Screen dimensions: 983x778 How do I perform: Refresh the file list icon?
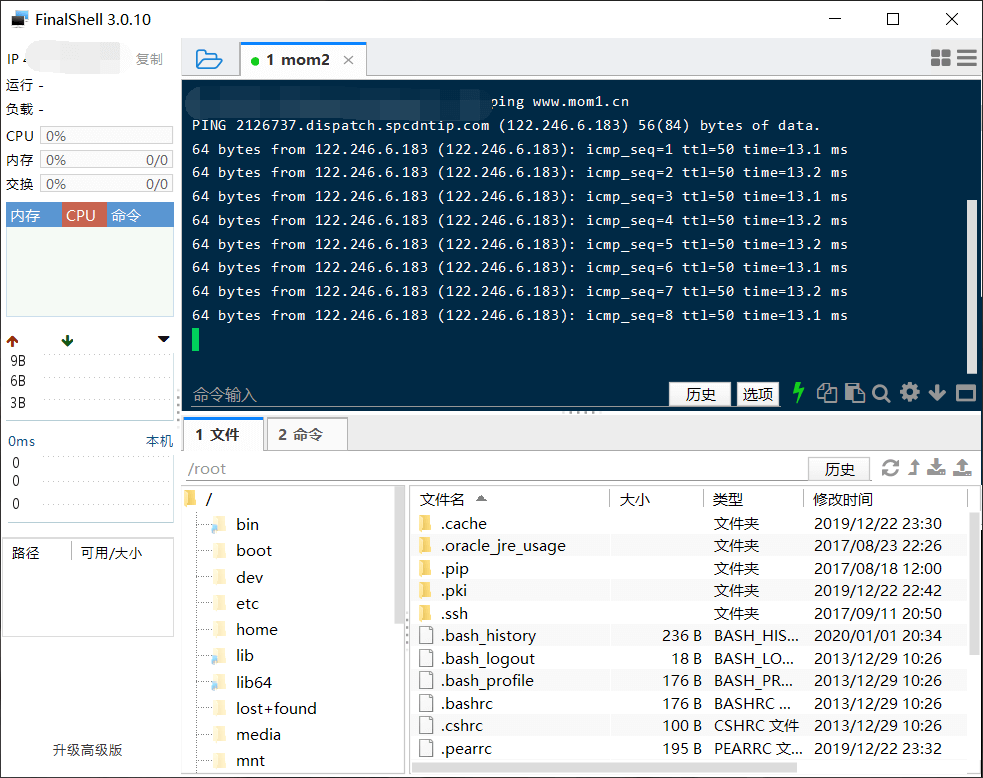(x=890, y=468)
